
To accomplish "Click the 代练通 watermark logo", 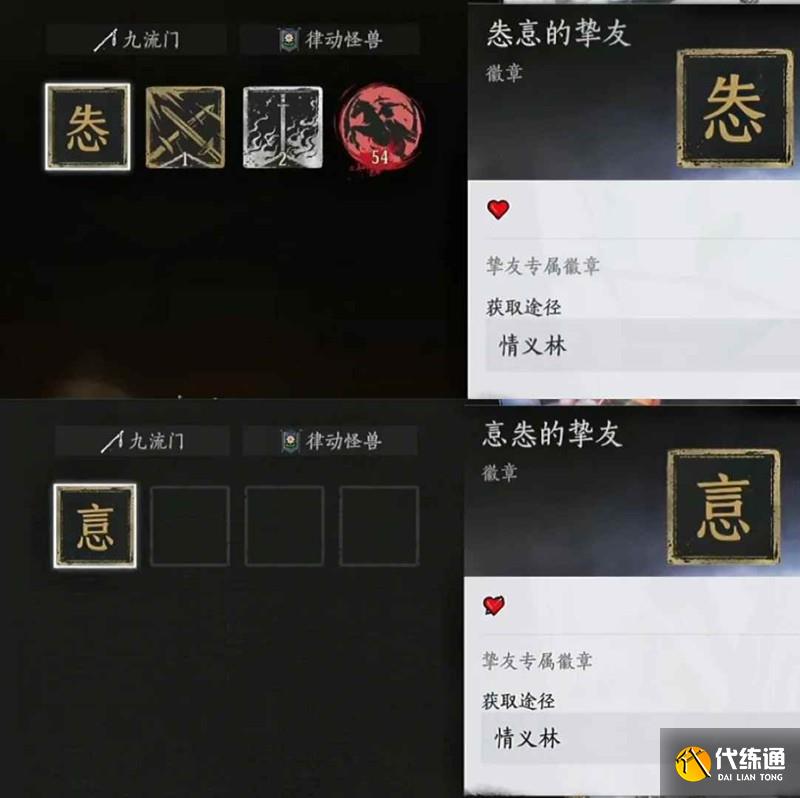I will 730,763.
